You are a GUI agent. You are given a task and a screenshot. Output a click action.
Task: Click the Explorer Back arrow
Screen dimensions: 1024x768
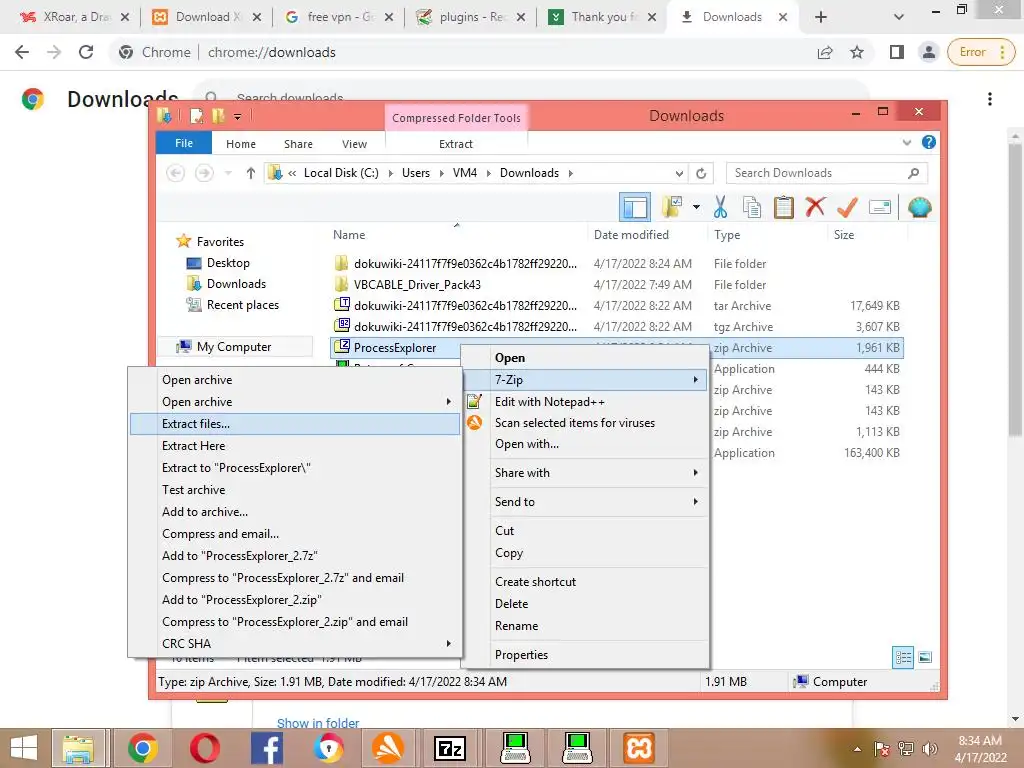(x=175, y=173)
